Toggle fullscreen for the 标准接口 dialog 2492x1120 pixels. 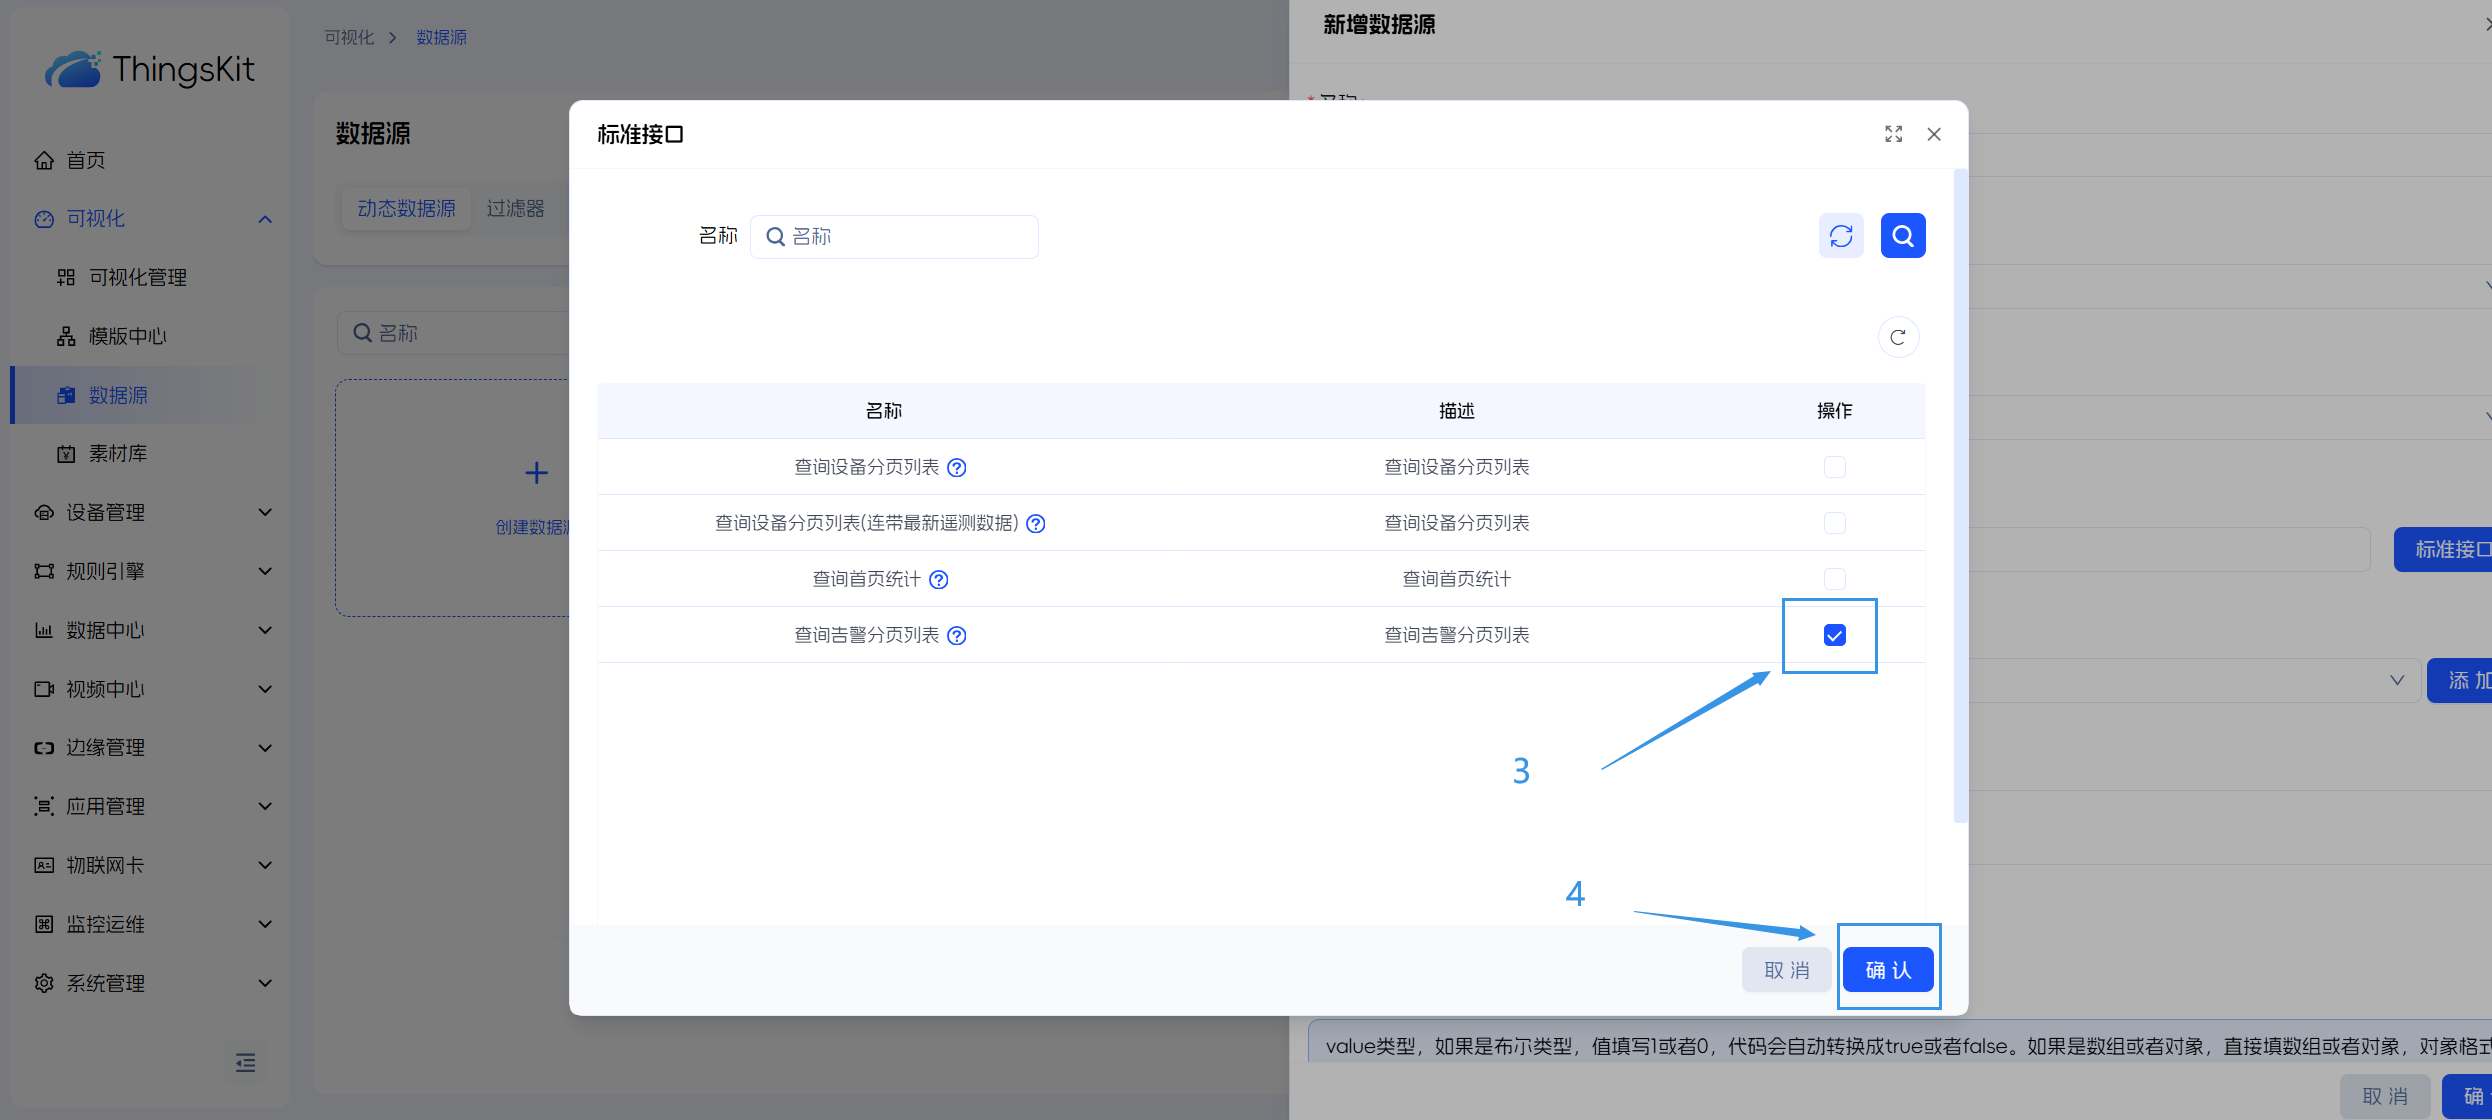[1894, 134]
